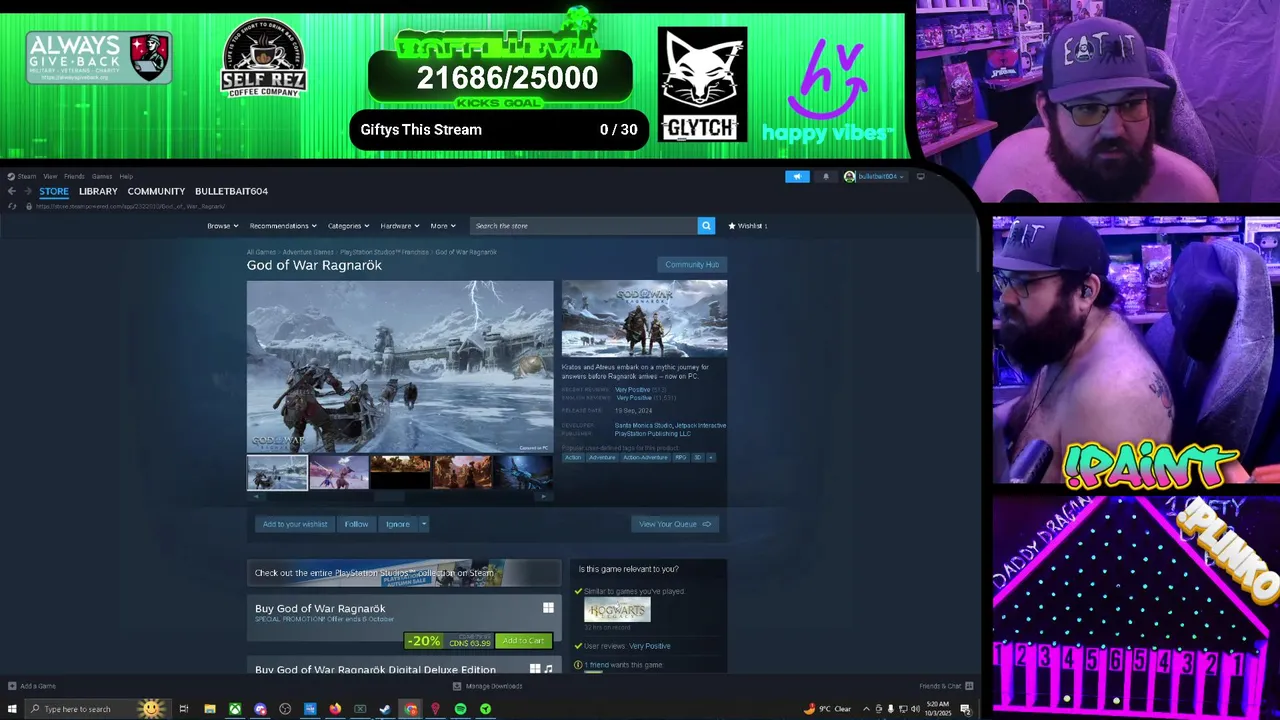Select the STORE tab
The image size is (1280, 720).
point(54,191)
